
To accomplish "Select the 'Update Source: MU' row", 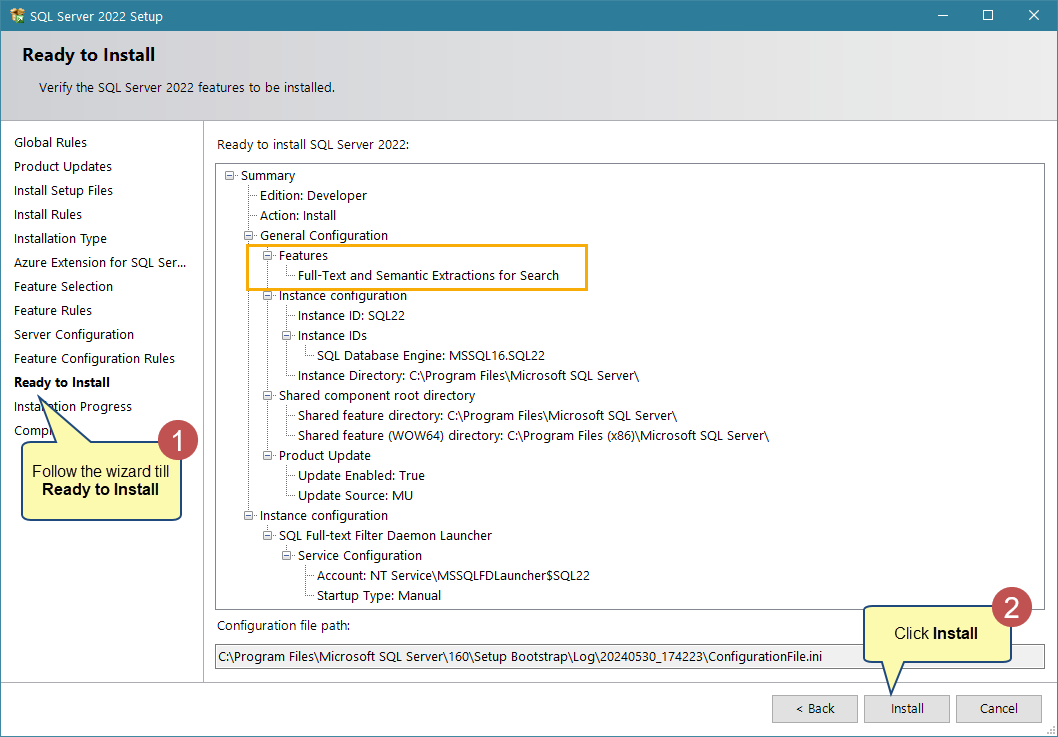I will 355,495.
